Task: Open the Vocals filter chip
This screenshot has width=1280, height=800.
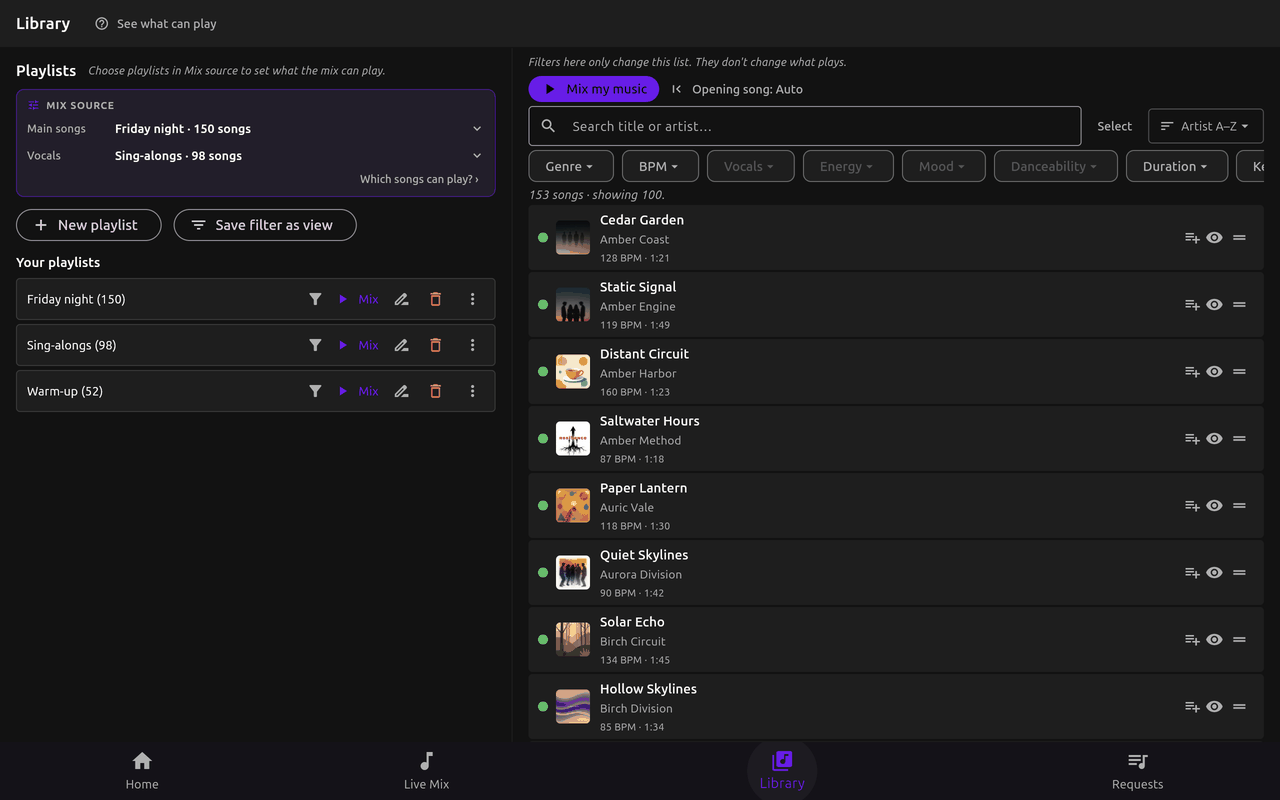Action: (x=751, y=166)
